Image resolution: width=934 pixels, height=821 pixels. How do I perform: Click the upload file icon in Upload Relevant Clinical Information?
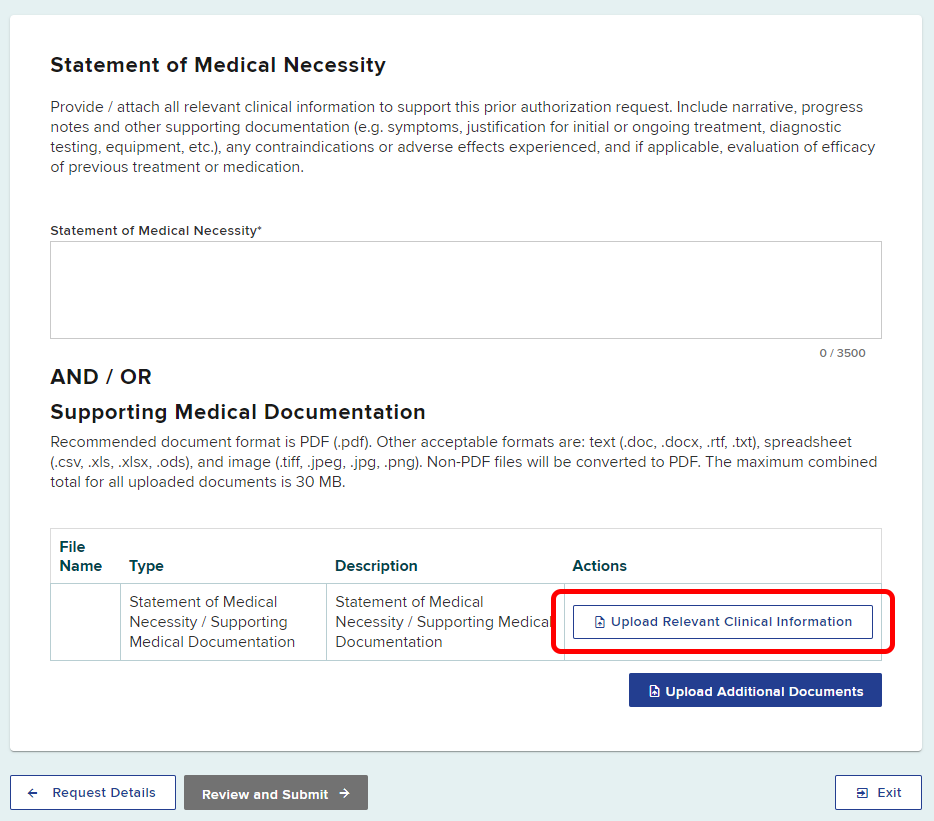click(600, 622)
